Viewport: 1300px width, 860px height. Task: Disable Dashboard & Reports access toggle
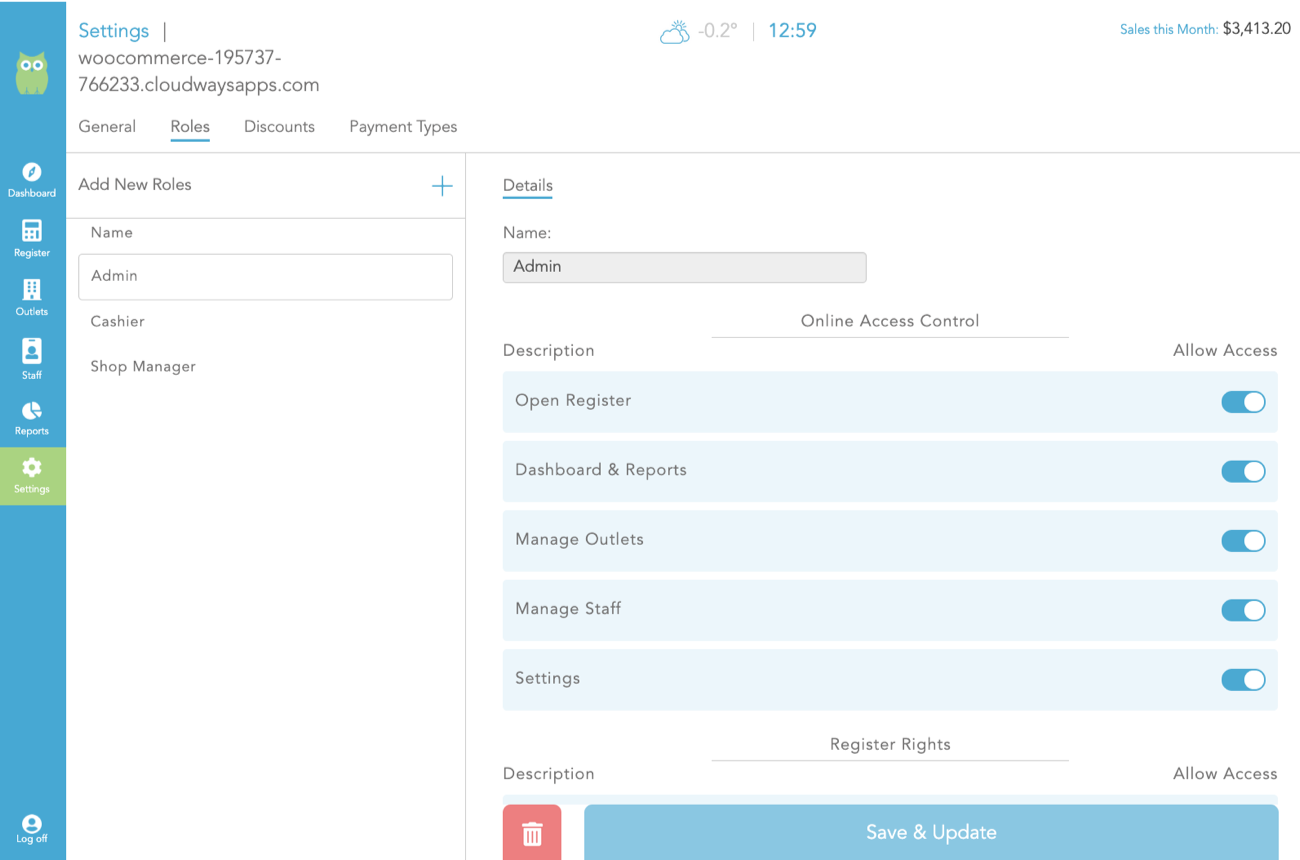(x=1243, y=471)
